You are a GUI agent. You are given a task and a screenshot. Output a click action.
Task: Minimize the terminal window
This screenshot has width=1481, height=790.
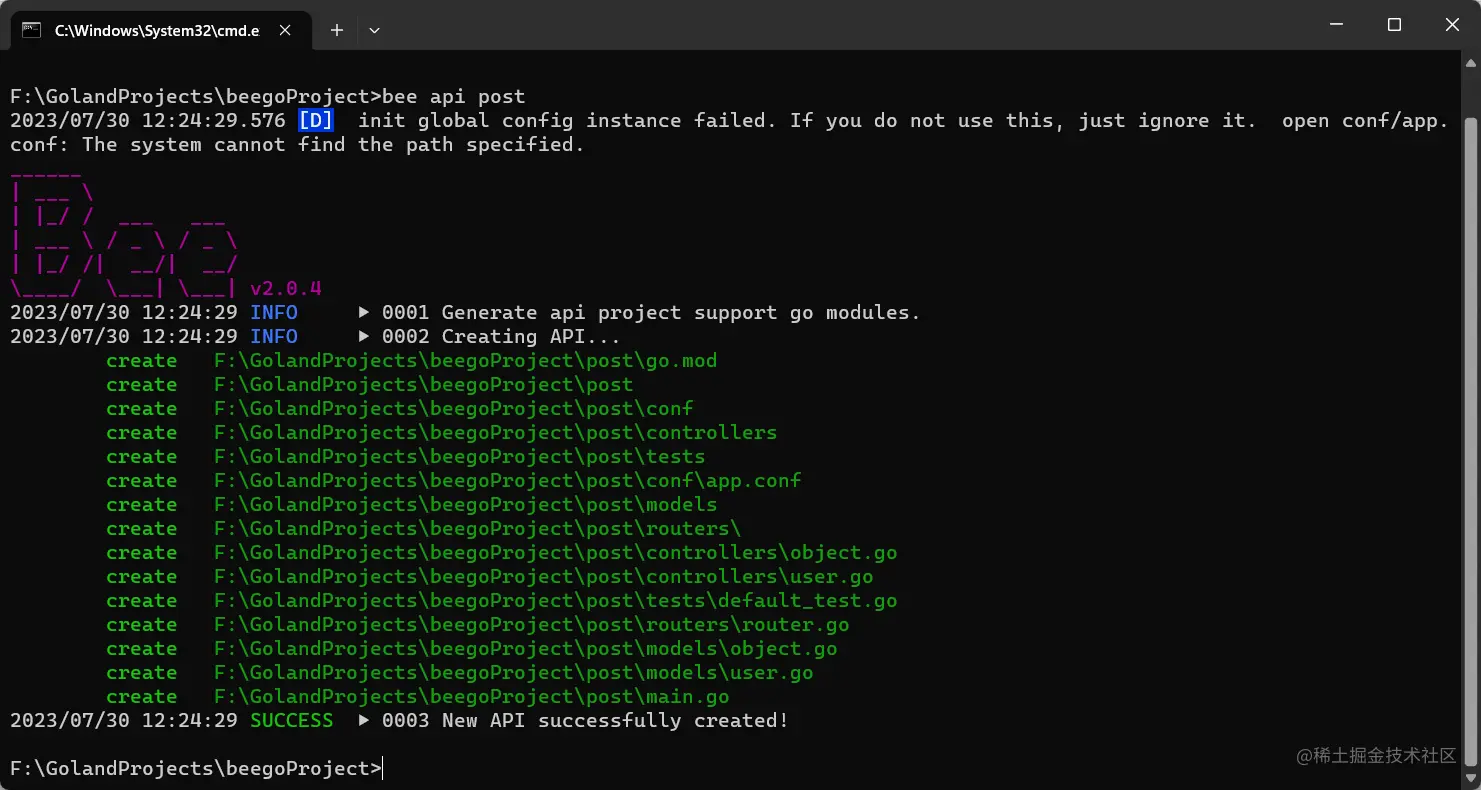point(1336,25)
